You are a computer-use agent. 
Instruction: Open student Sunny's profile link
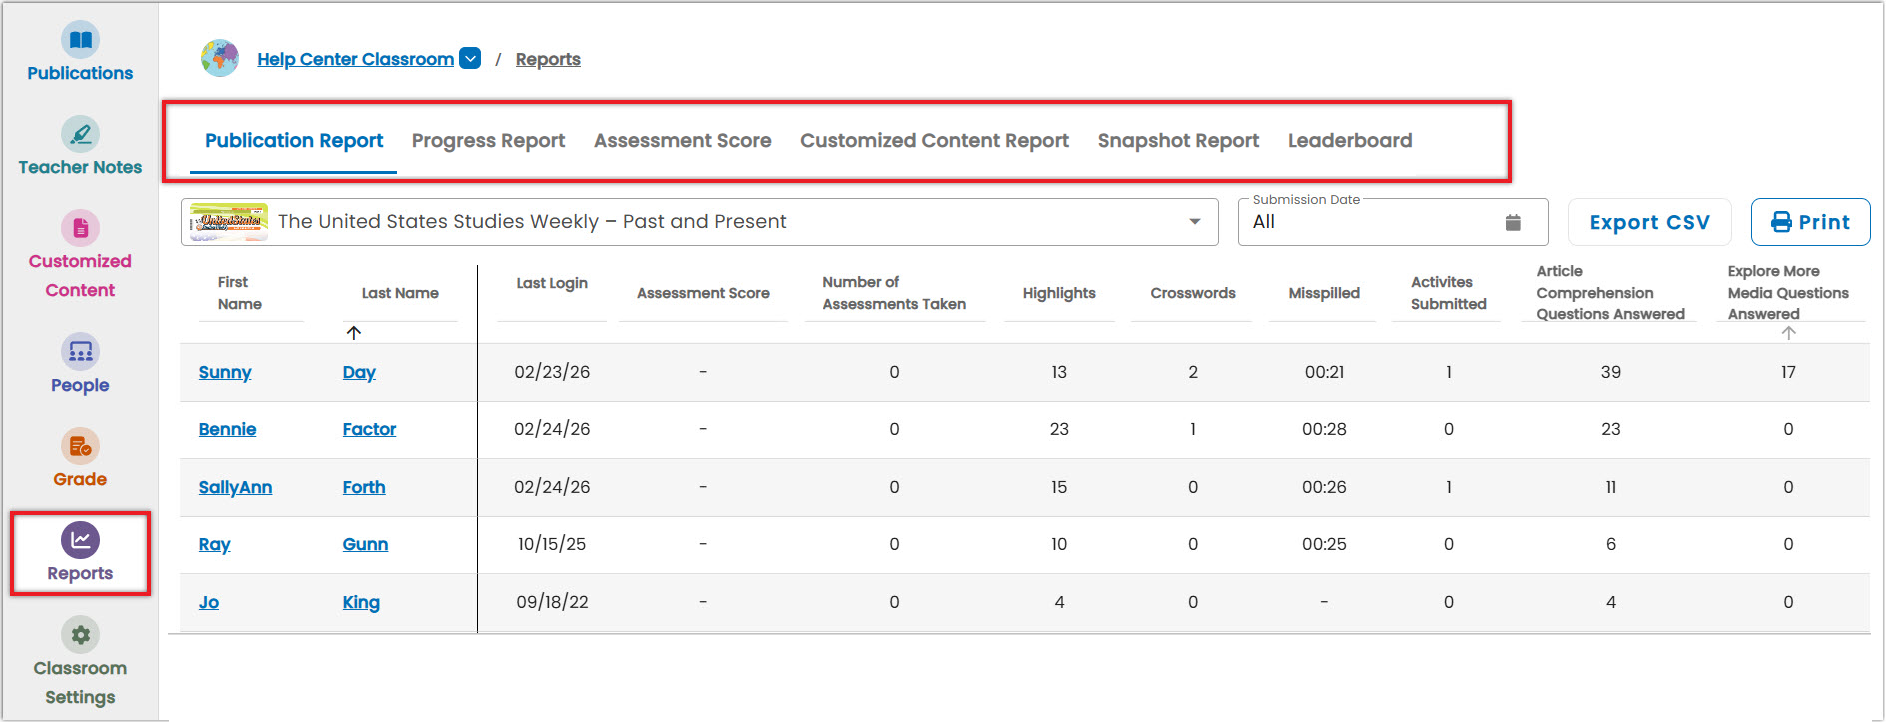[225, 372]
